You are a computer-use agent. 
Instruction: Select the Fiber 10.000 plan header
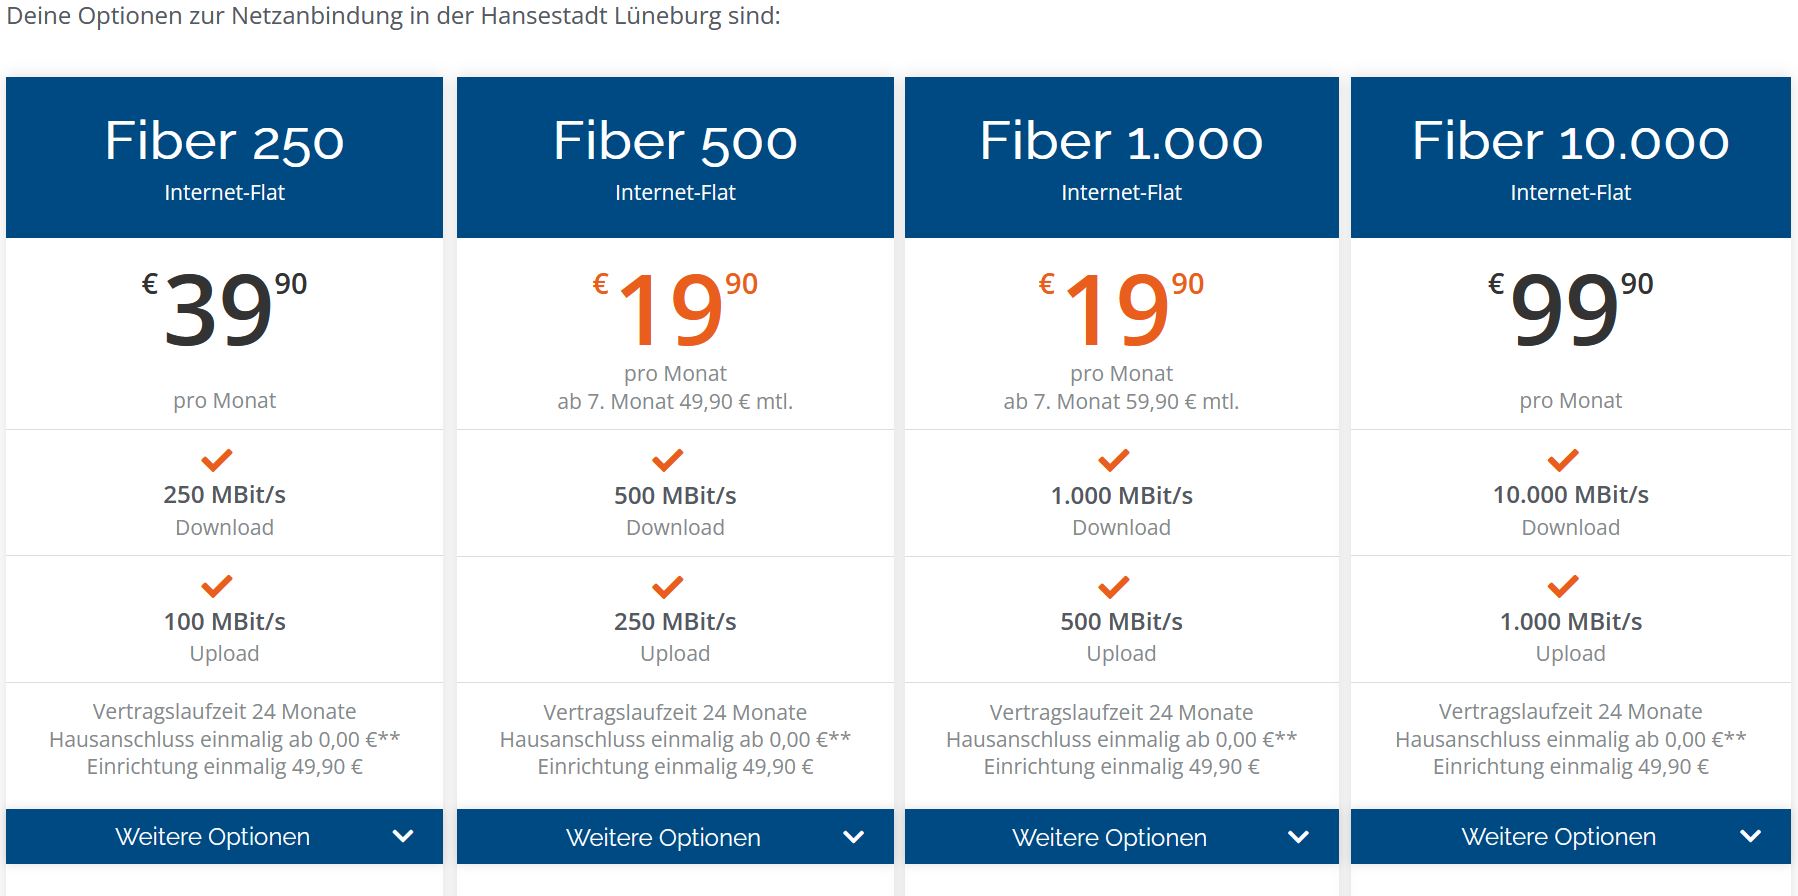1570,157
